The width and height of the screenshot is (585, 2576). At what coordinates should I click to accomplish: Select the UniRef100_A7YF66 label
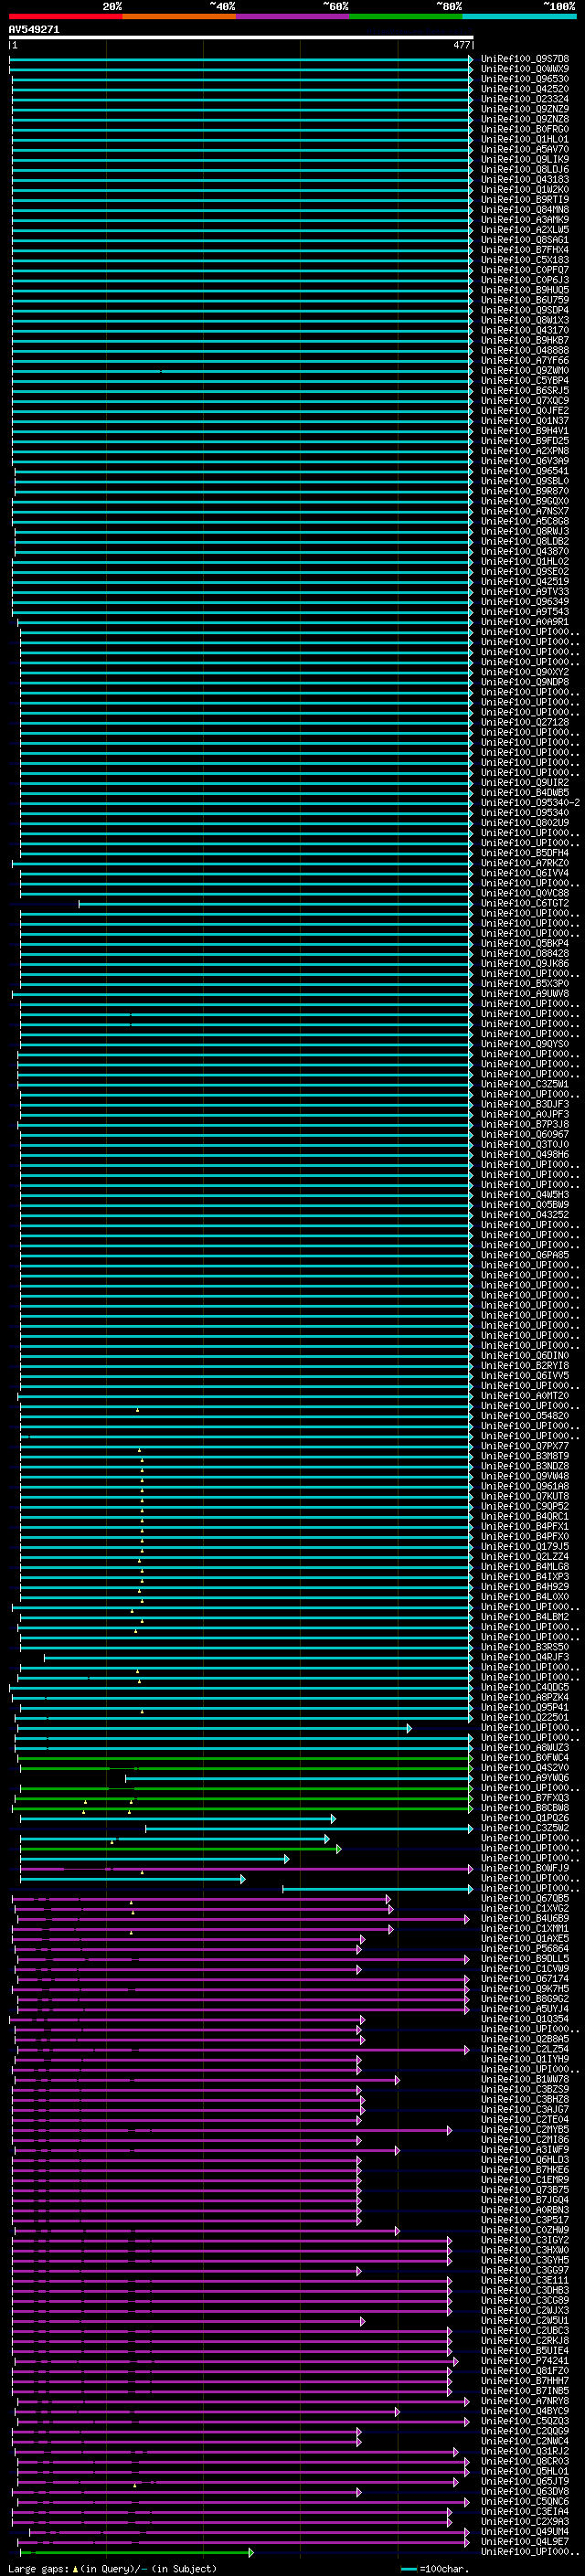[x=524, y=360]
